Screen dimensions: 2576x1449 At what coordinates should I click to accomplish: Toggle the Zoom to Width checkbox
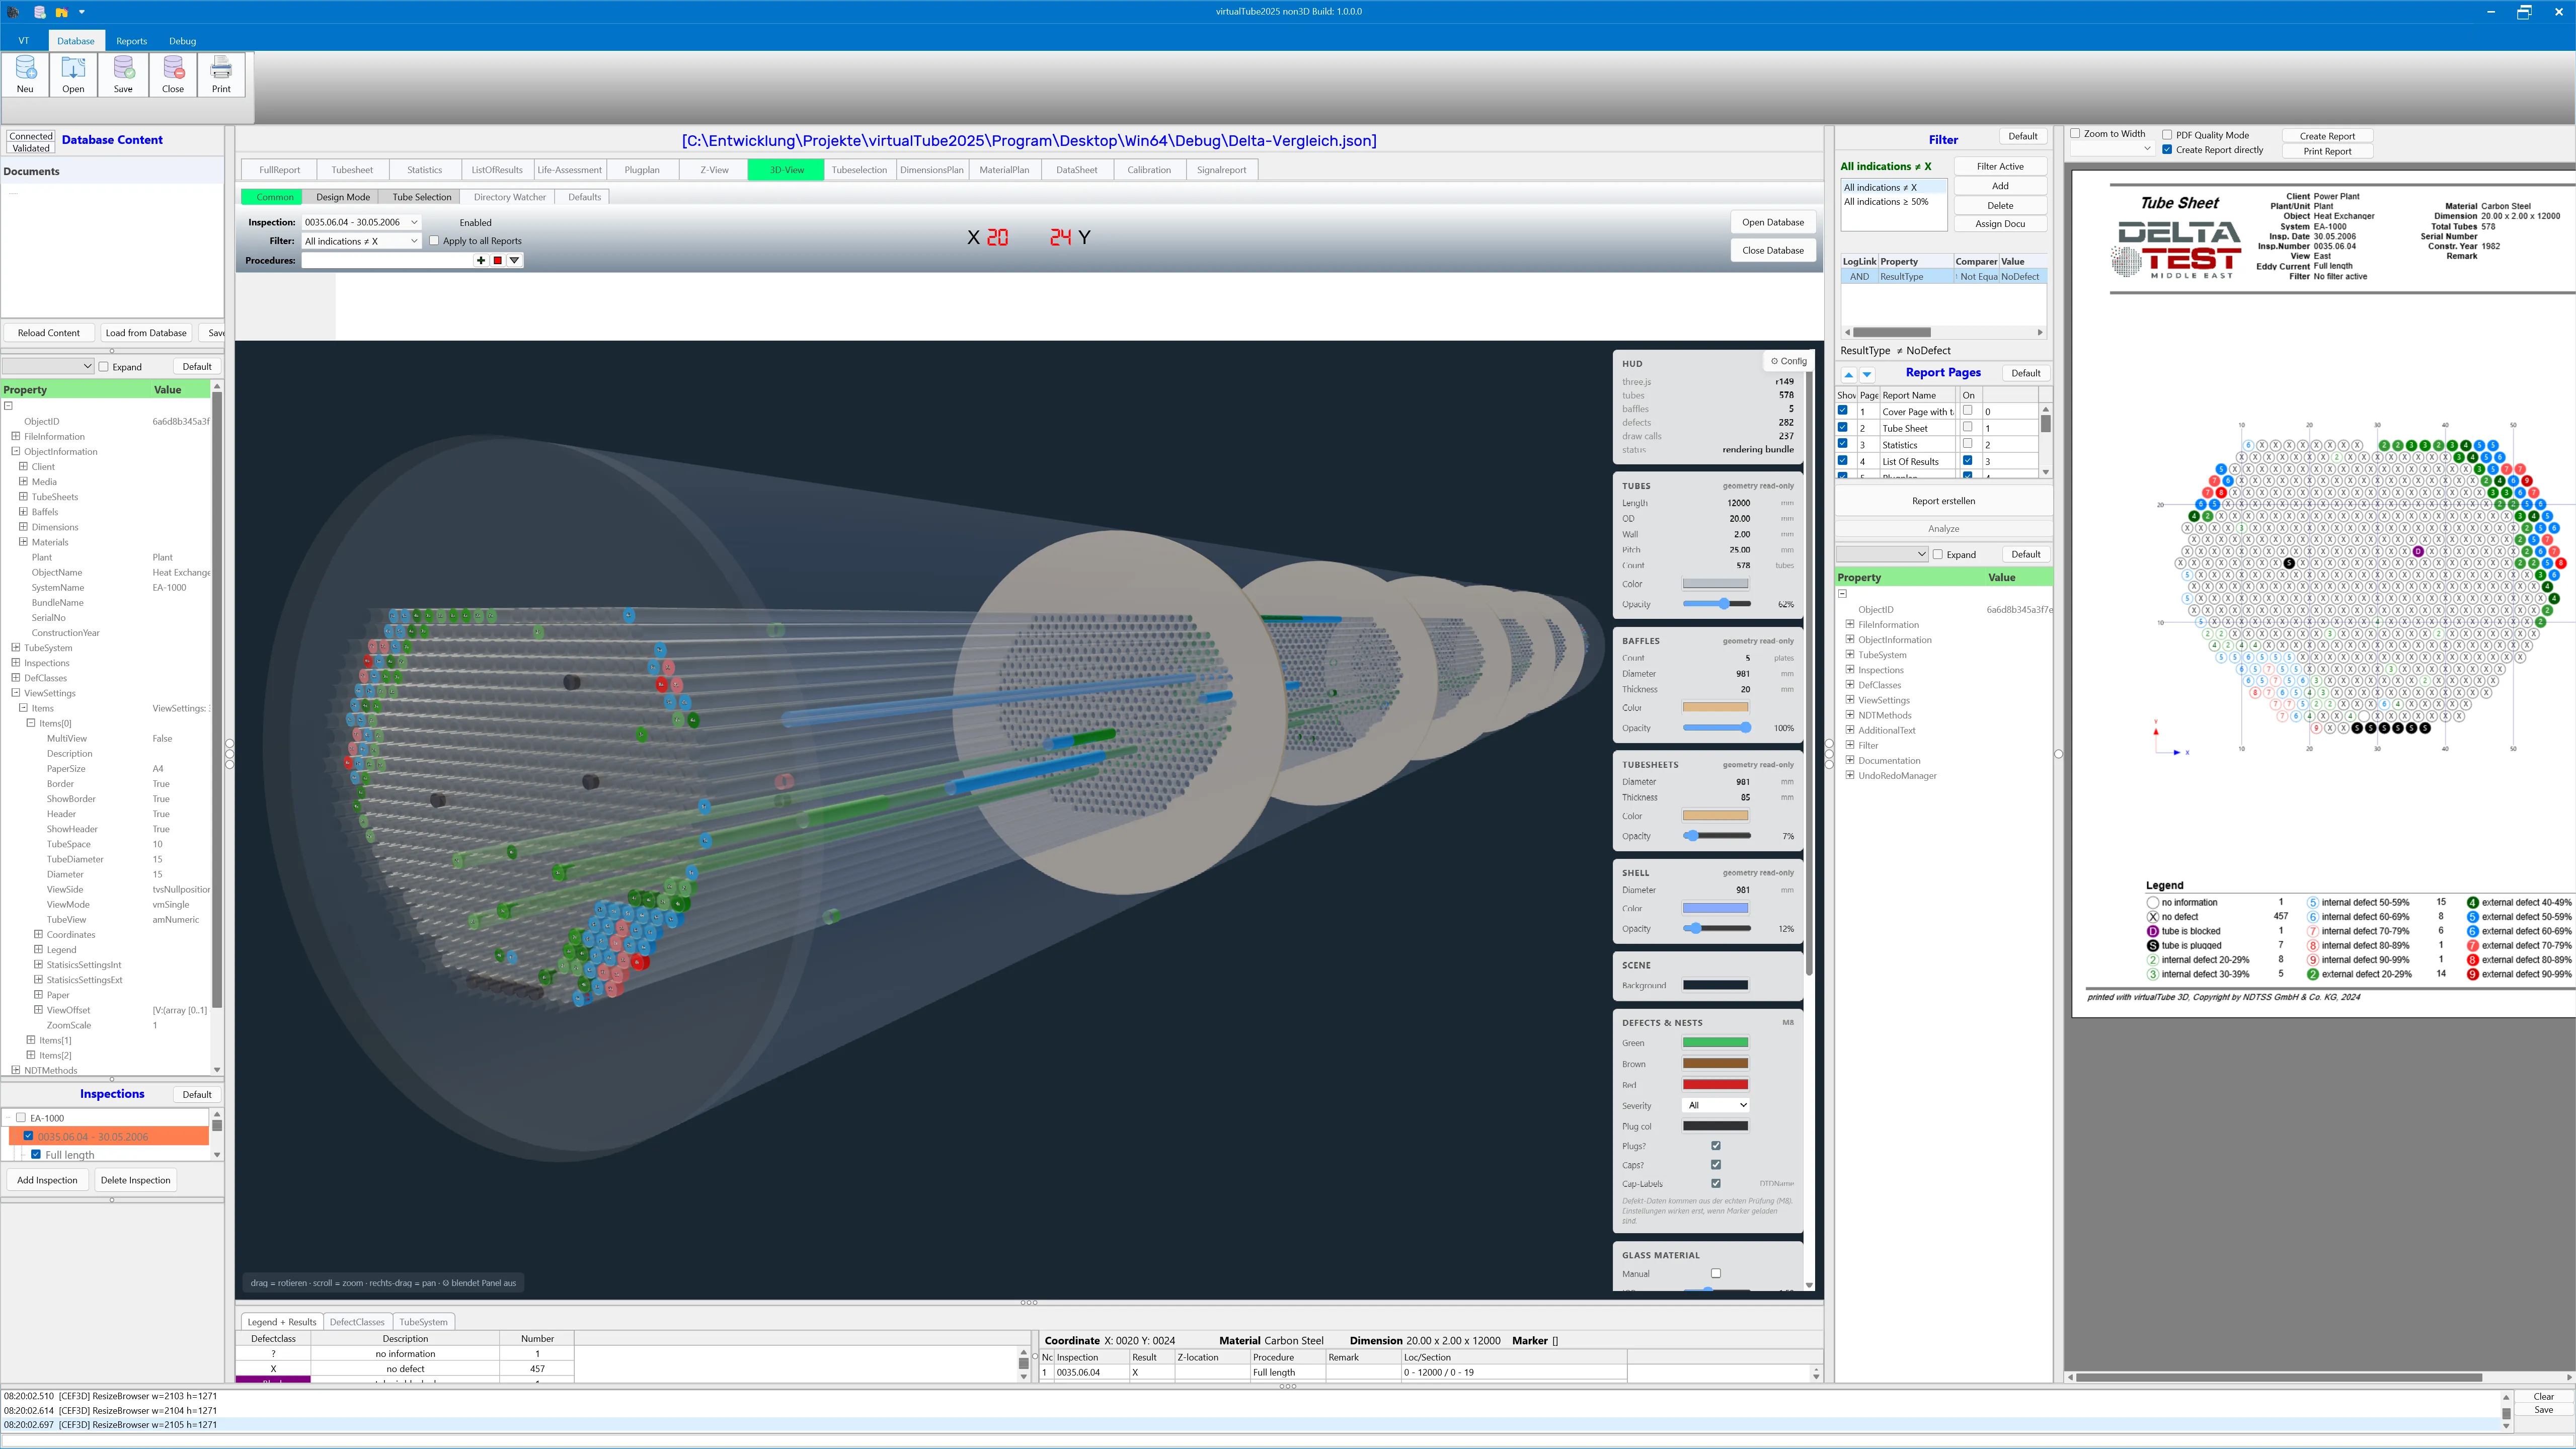coord(2076,133)
